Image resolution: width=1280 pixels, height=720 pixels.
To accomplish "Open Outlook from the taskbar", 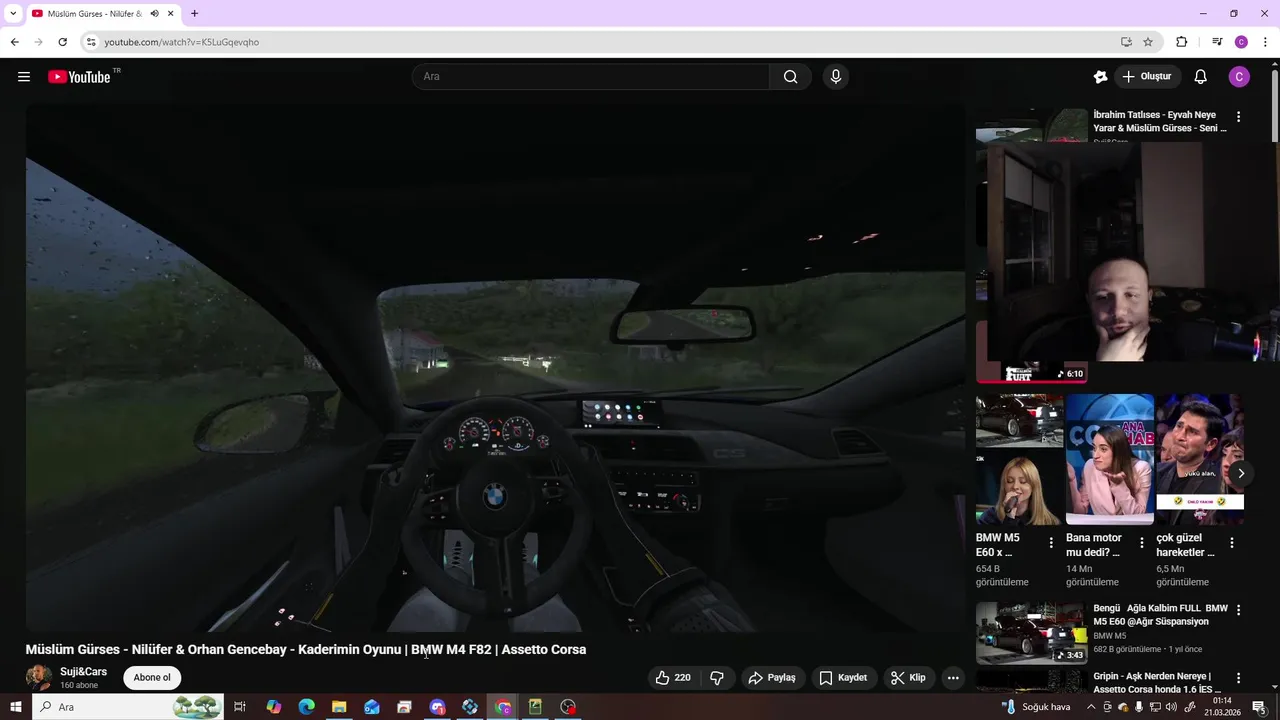I will click(x=372, y=707).
